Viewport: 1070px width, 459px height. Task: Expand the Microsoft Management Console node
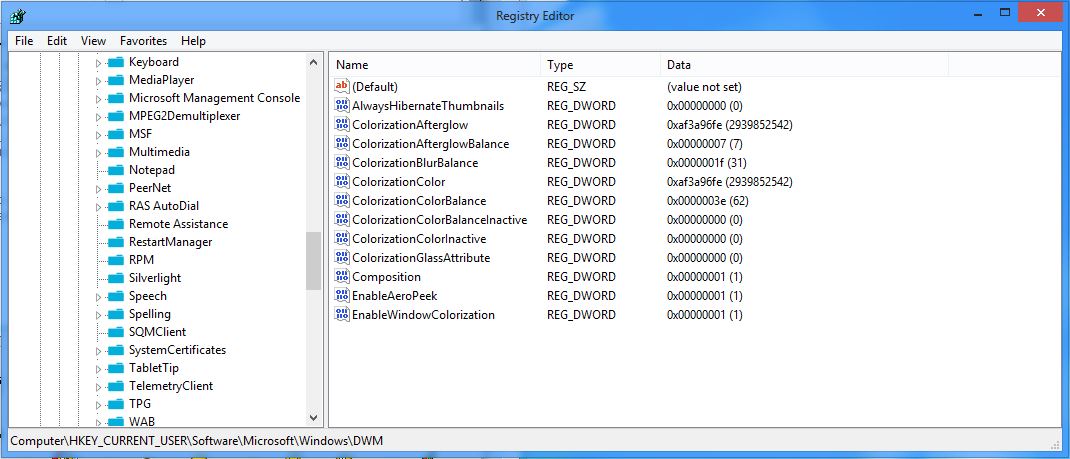point(98,99)
